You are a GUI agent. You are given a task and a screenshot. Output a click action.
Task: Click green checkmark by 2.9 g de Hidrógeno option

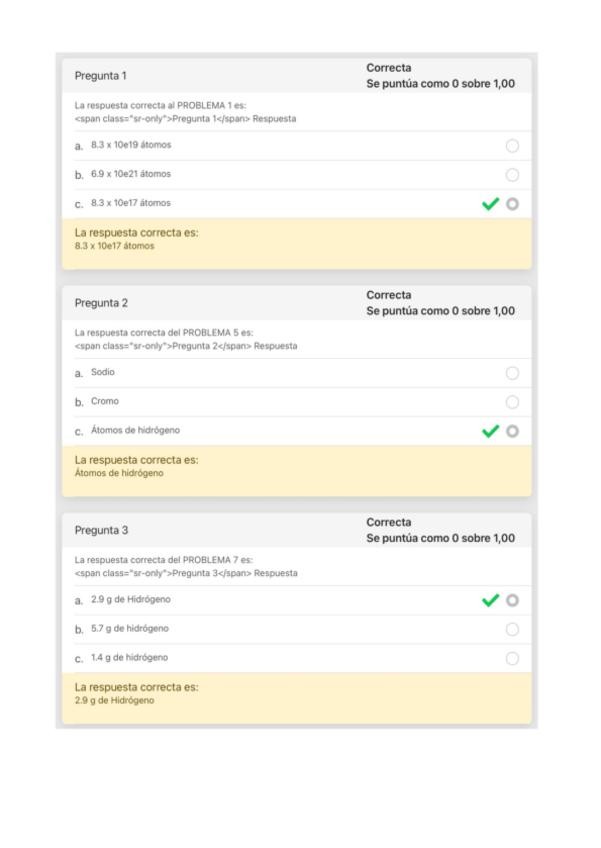pos(491,600)
